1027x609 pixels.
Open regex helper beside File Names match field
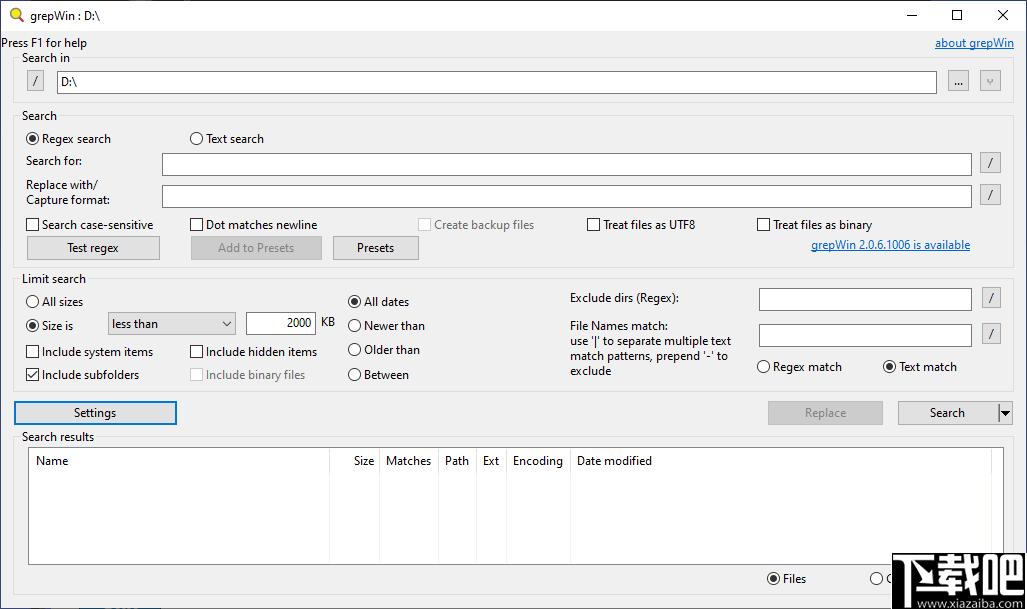point(992,334)
